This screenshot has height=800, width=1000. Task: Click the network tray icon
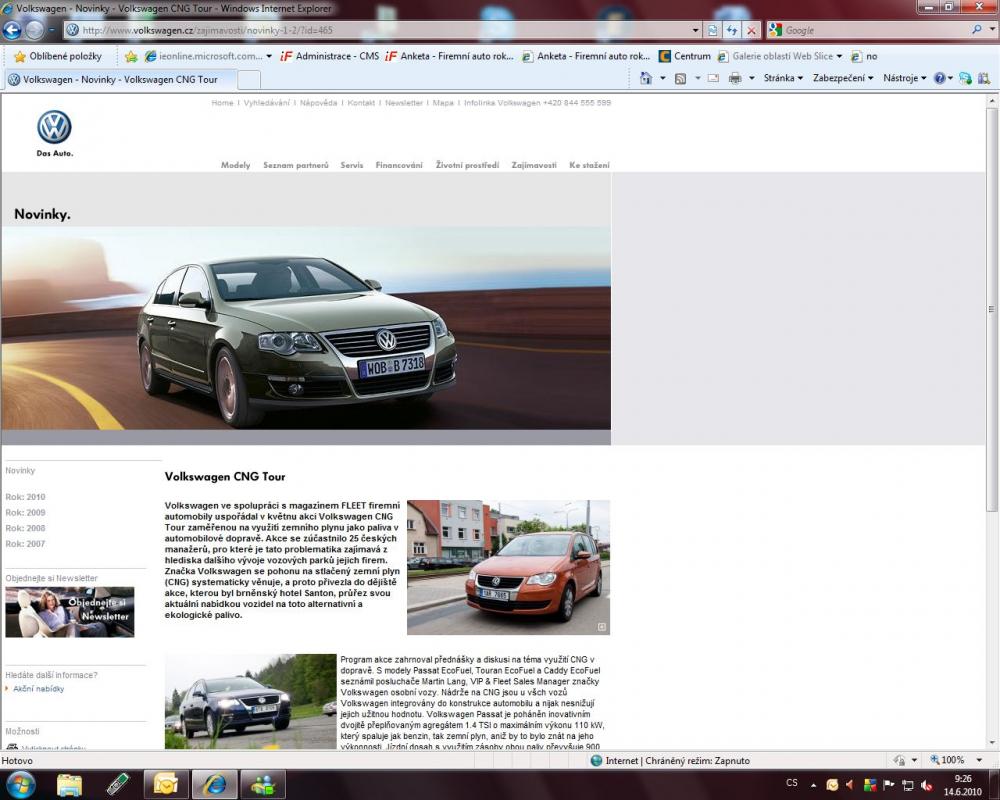click(907, 784)
